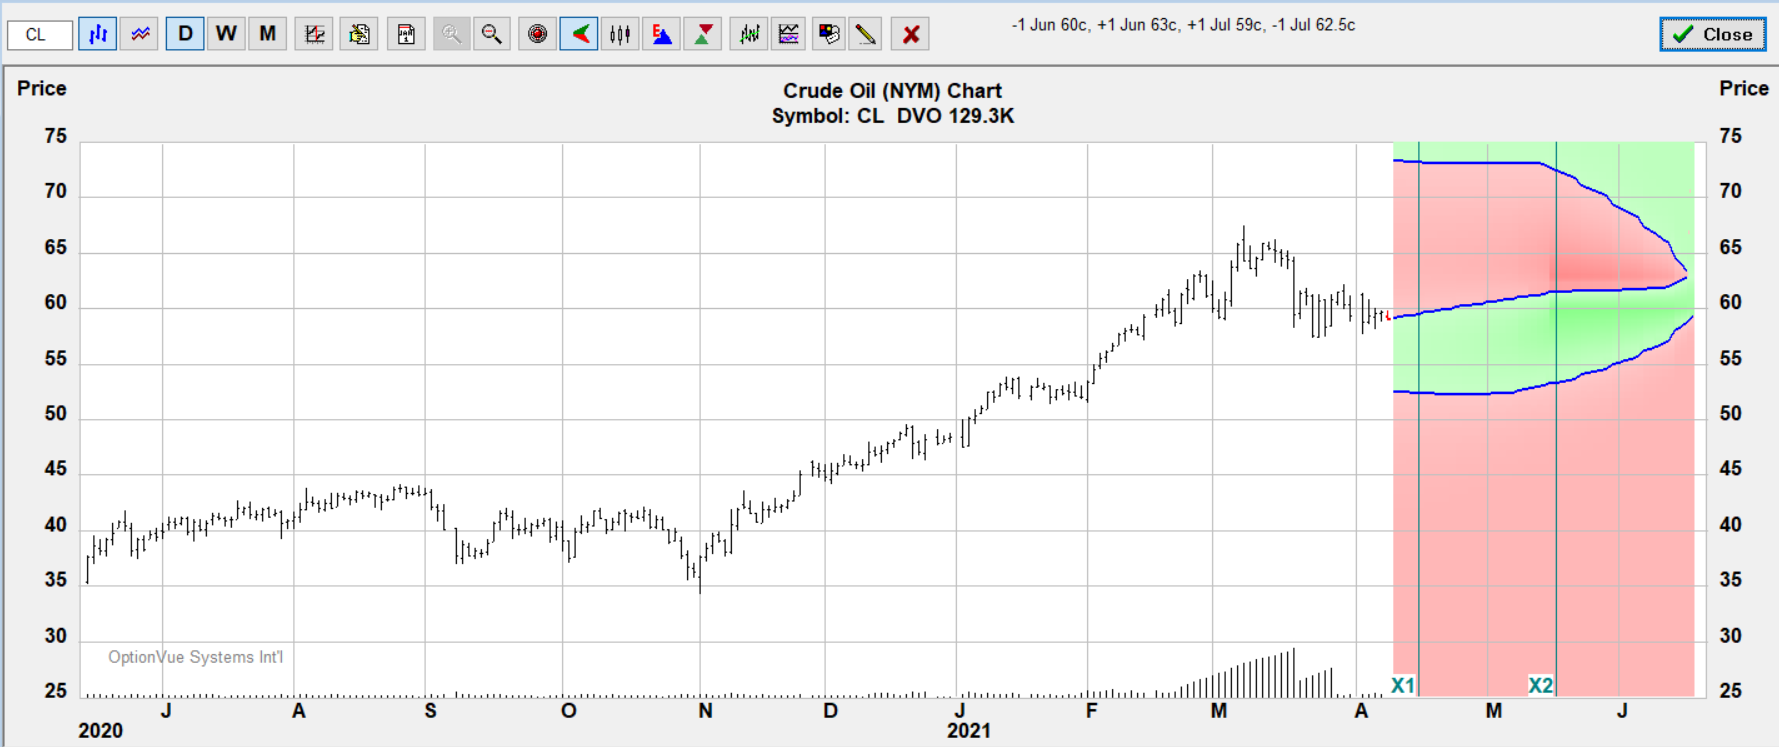This screenshot has height=747, width=1779.
Task: Select the pencil drawing tool icon
Action: [x=866, y=34]
